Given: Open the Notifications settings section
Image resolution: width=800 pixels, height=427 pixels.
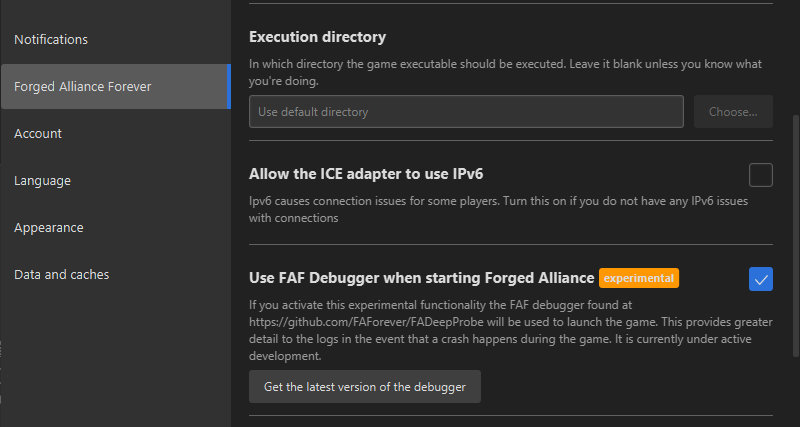Looking at the screenshot, I should (x=51, y=40).
